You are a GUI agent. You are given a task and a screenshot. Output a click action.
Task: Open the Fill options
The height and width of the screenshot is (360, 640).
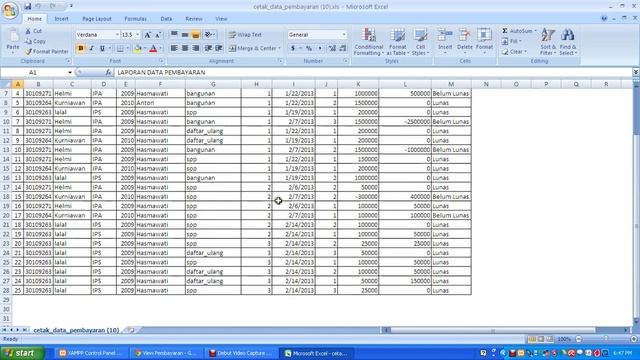click(512, 41)
